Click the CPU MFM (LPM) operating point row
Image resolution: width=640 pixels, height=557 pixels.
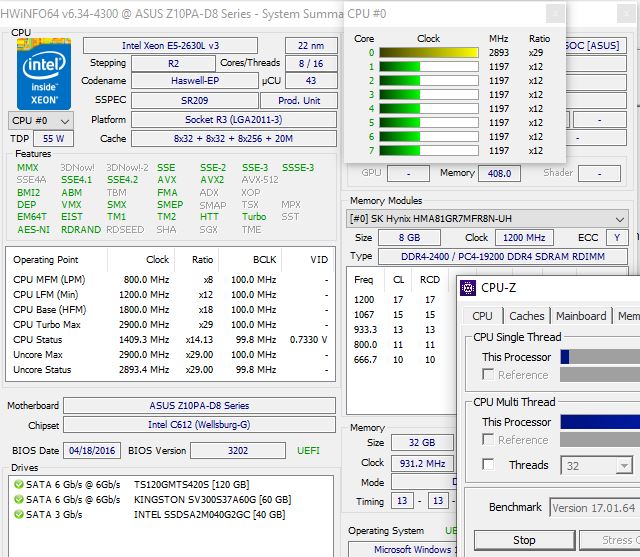tap(171, 280)
